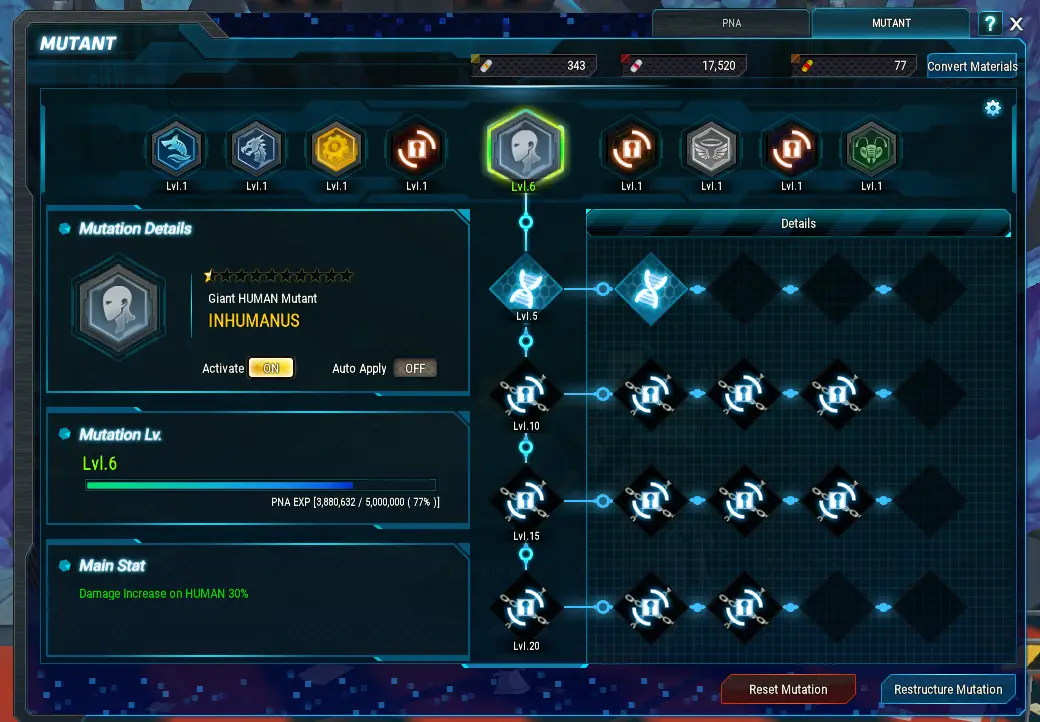This screenshot has width=1040, height=722.
Task: Toggle the Activate ON switch
Action: click(x=271, y=368)
